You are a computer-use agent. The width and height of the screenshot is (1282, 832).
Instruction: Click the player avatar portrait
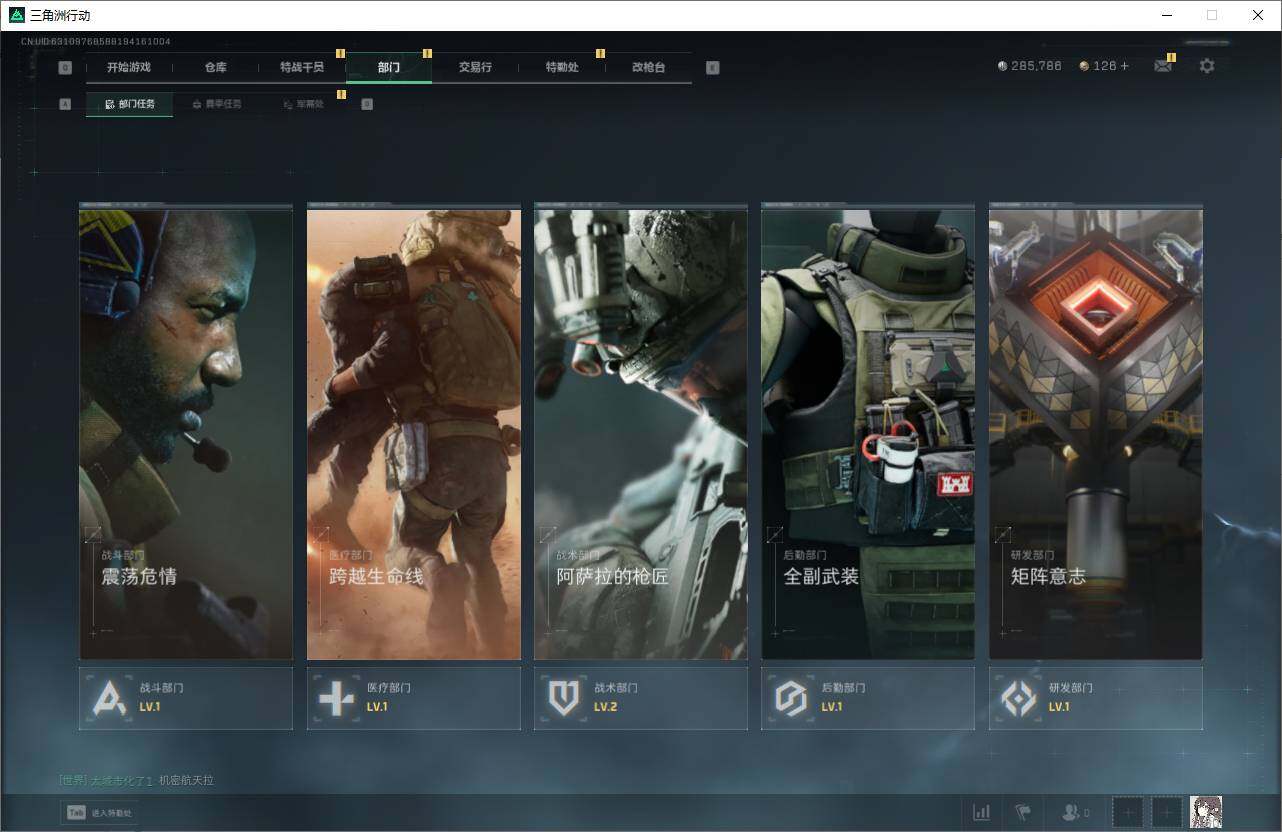[x=1205, y=811]
